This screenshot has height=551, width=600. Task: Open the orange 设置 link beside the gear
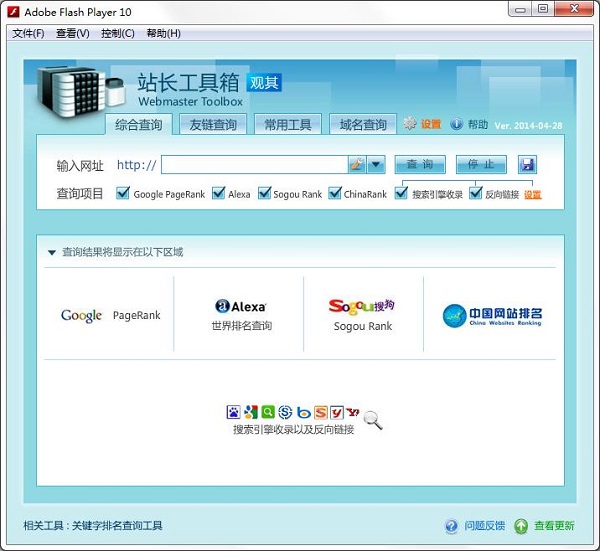pyautogui.click(x=431, y=124)
